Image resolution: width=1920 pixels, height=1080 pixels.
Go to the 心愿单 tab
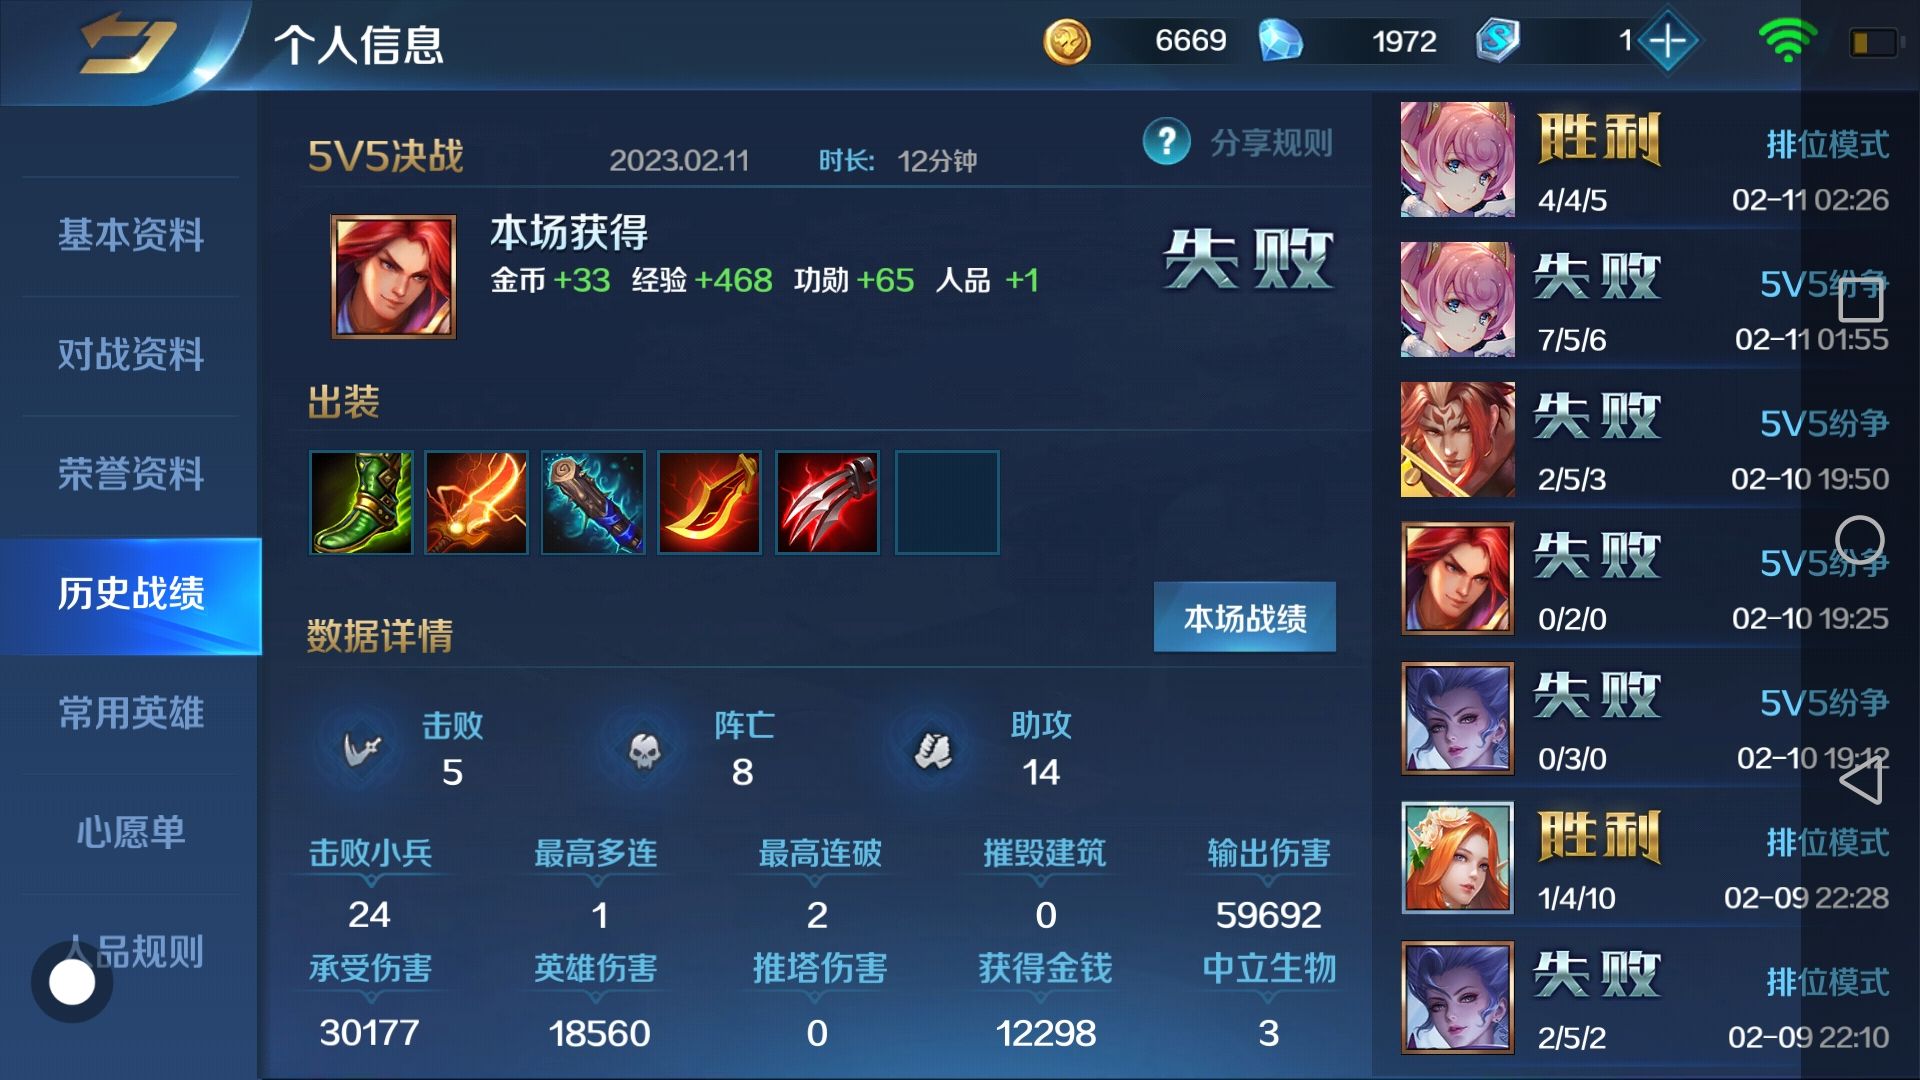pyautogui.click(x=131, y=832)
